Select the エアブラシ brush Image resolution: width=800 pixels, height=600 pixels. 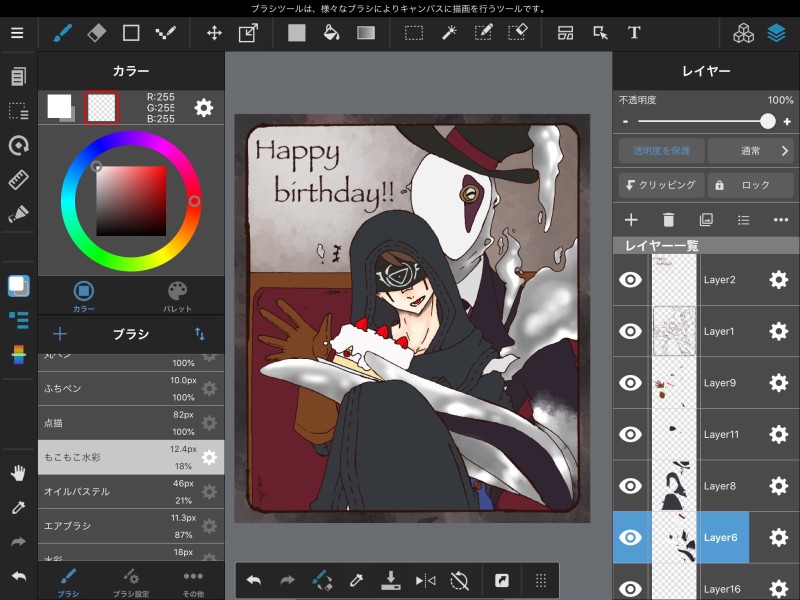click(x=131, y=526)
